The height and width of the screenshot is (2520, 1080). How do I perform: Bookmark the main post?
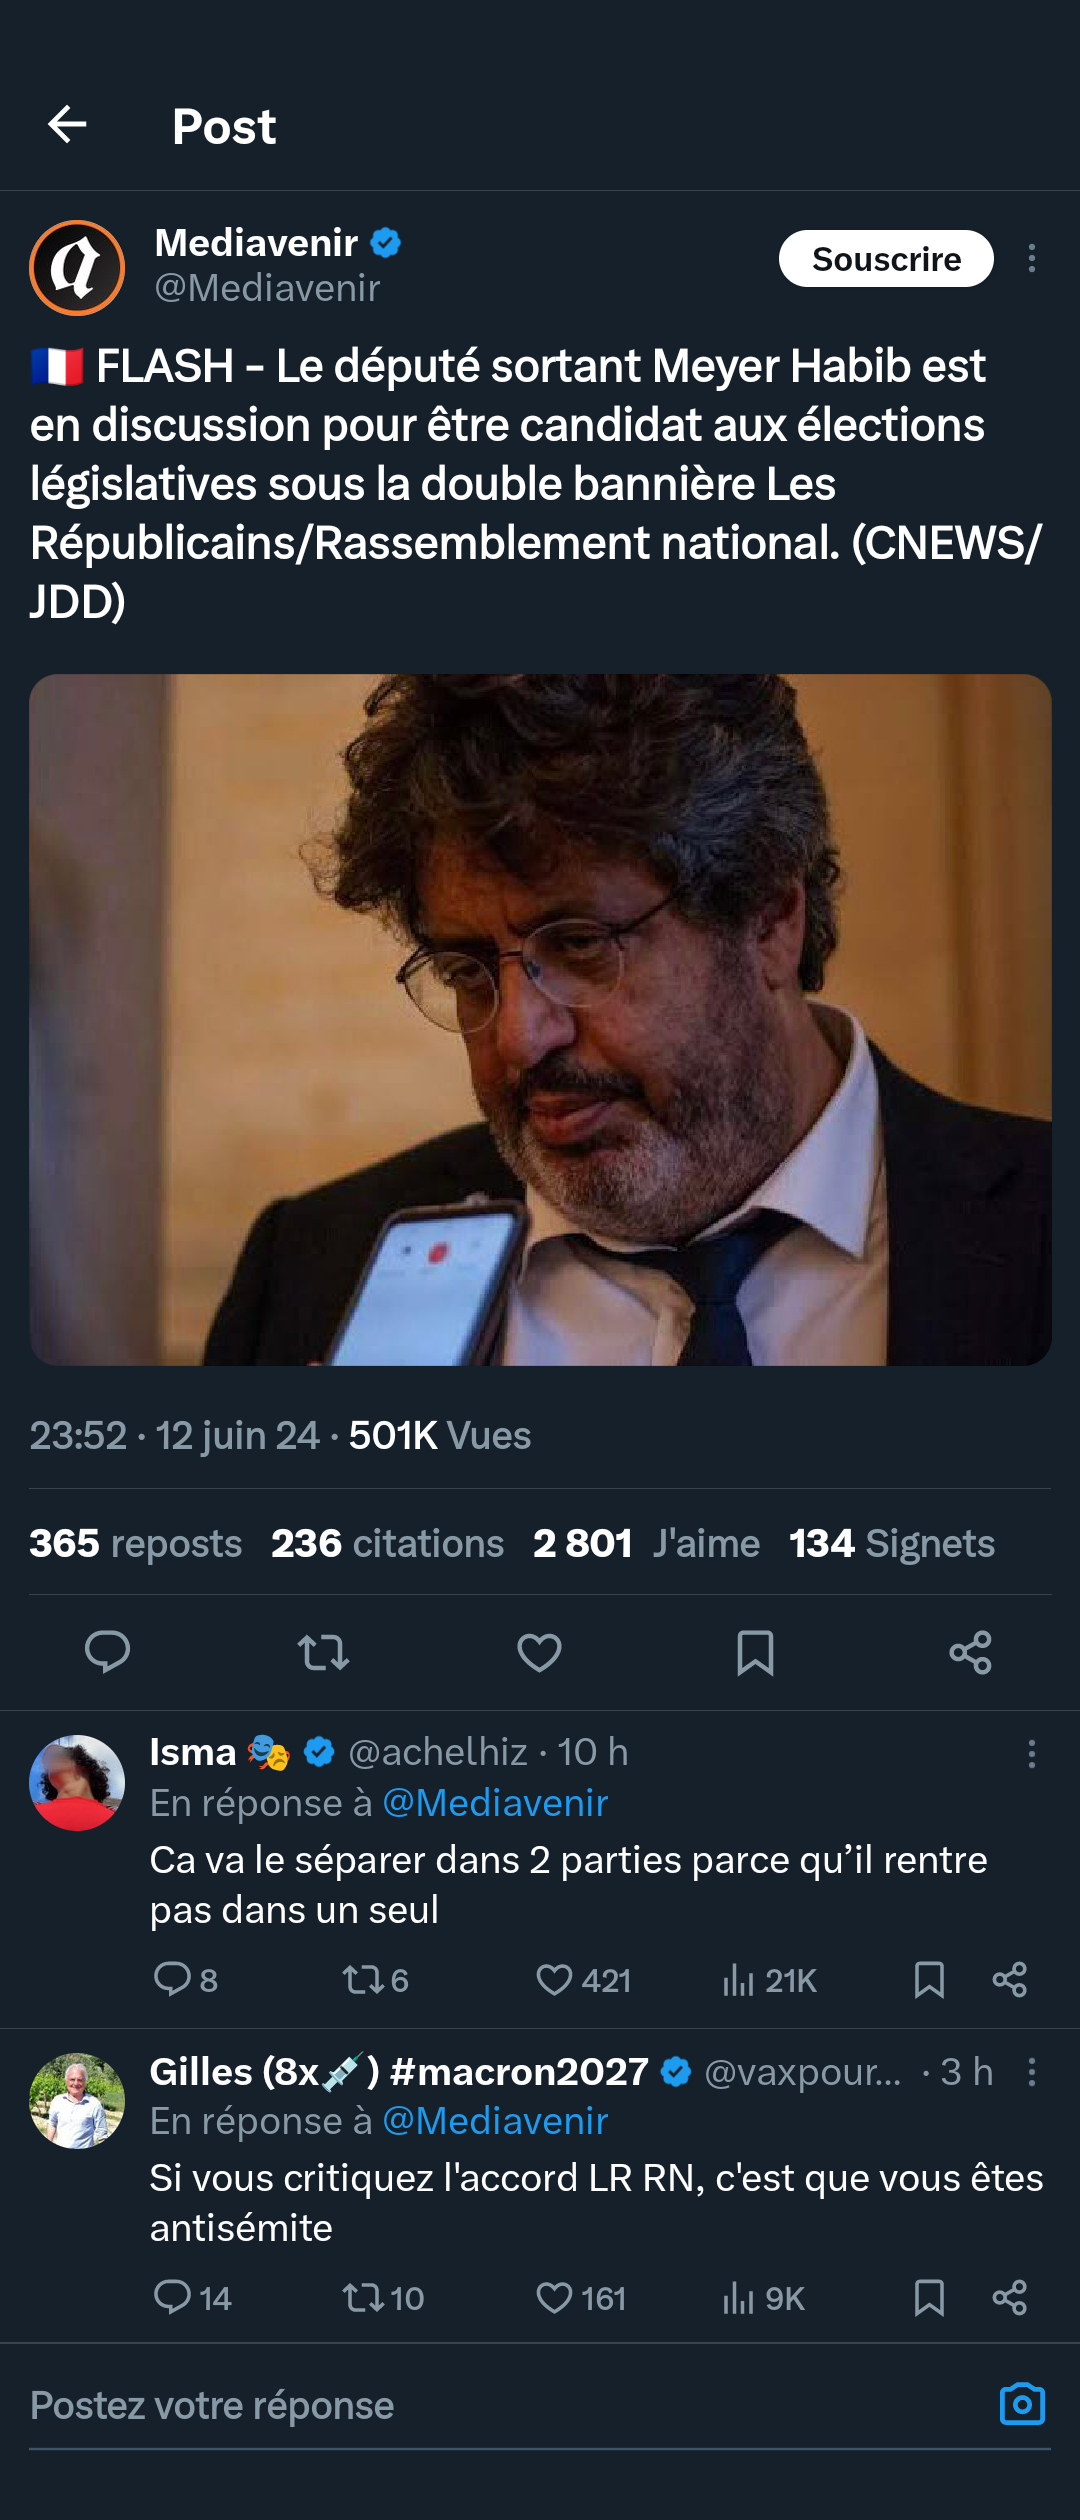[x=755, y=1651]
